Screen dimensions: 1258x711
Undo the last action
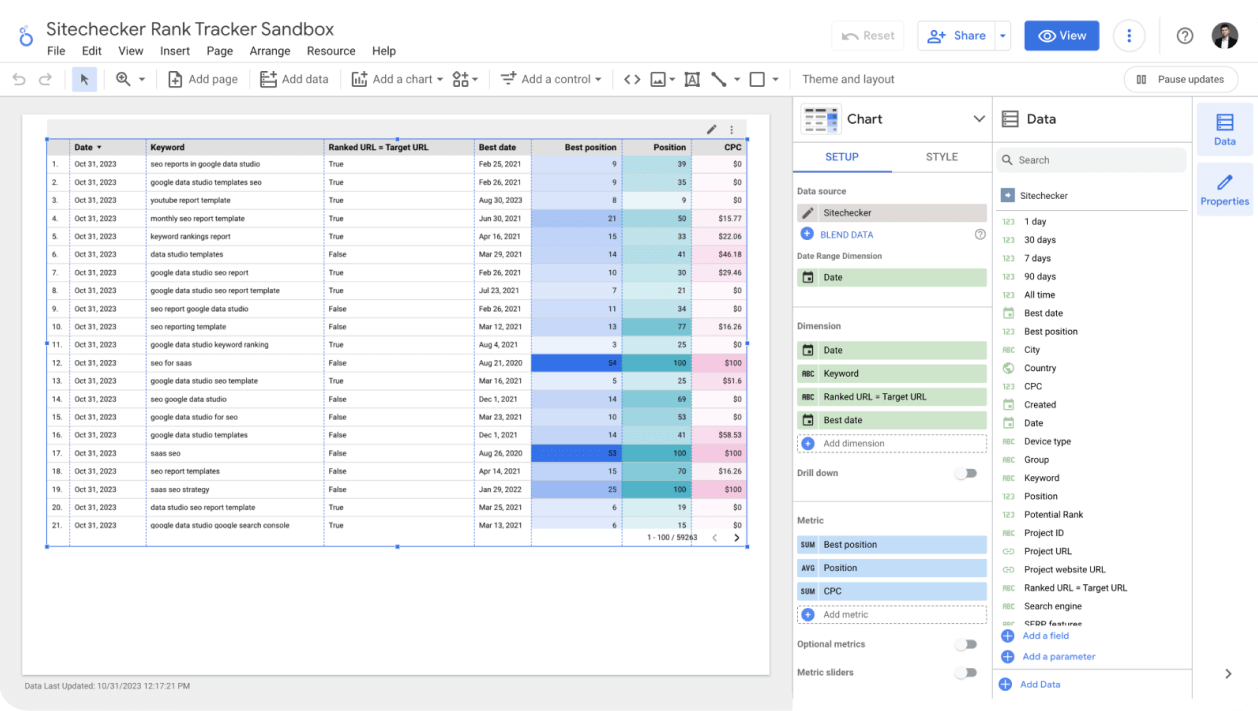coord(19,79)
